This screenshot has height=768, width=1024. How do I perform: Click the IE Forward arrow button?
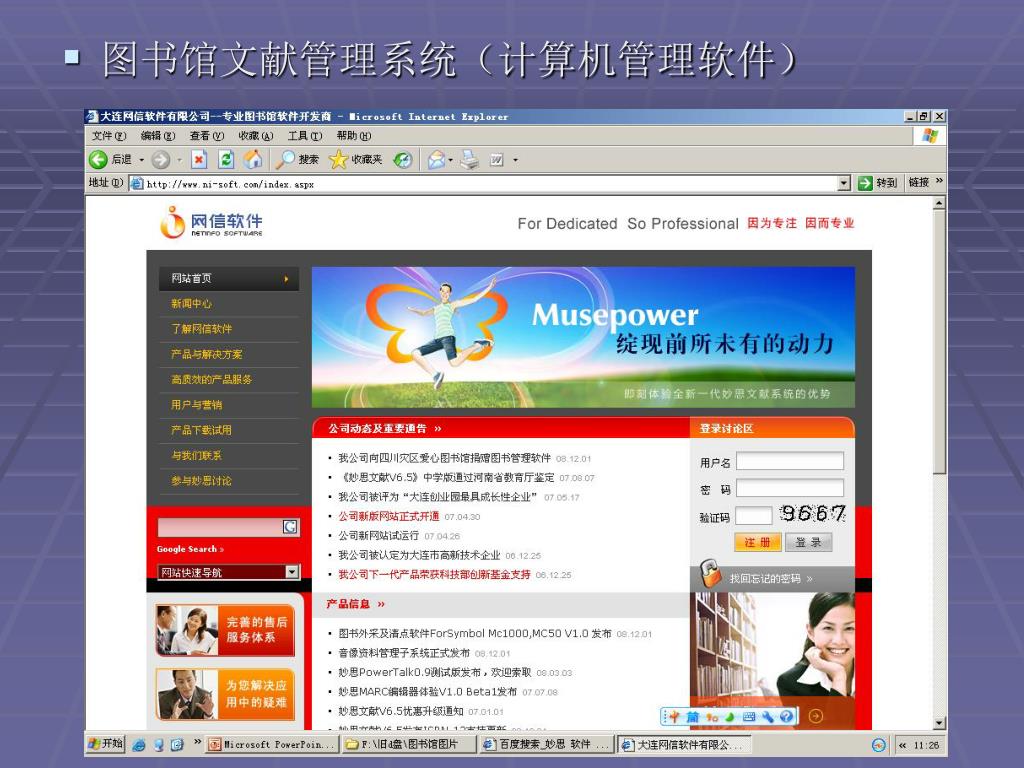click(161, 159)
